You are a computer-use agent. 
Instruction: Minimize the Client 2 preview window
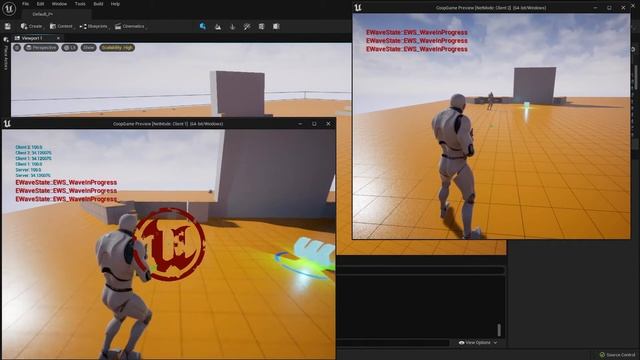click(595, 8)
